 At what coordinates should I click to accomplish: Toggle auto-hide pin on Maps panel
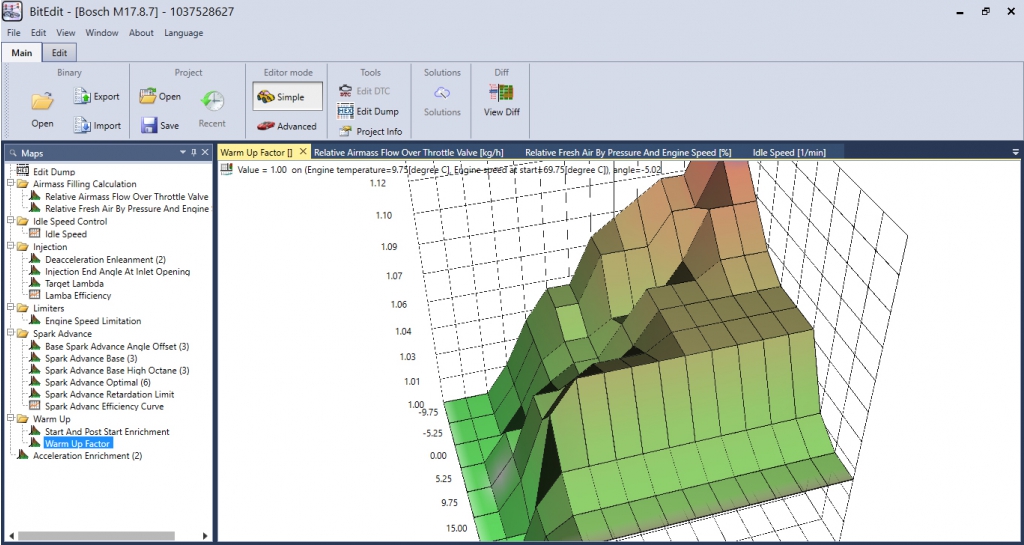pos(193,153)
